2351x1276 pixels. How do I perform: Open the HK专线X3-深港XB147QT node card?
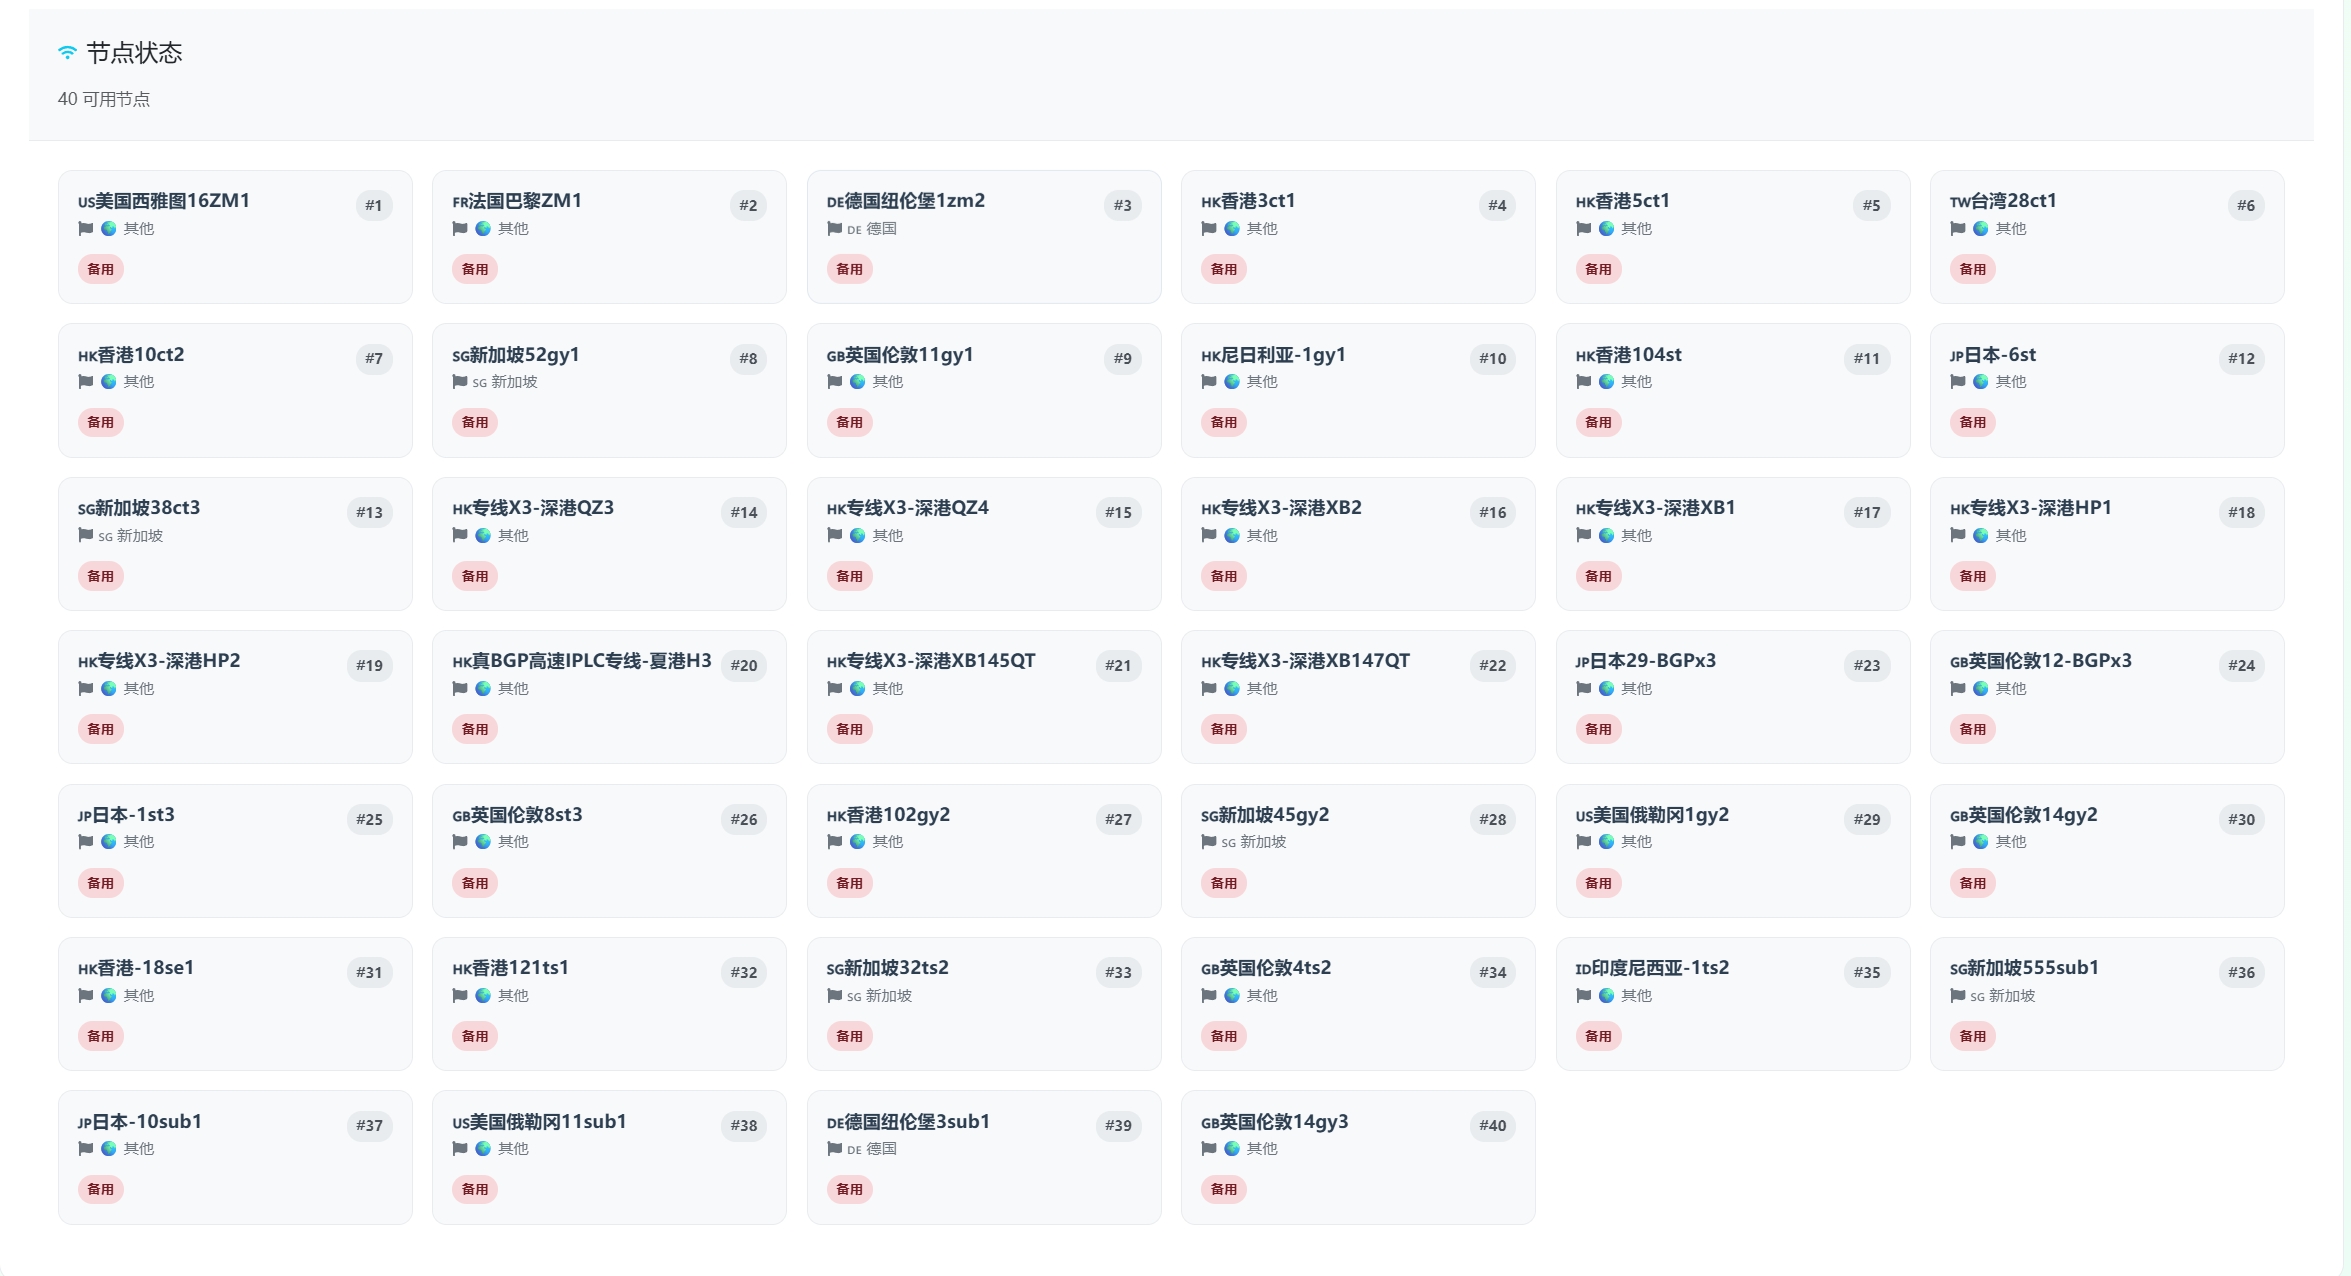coord(1357,697)
